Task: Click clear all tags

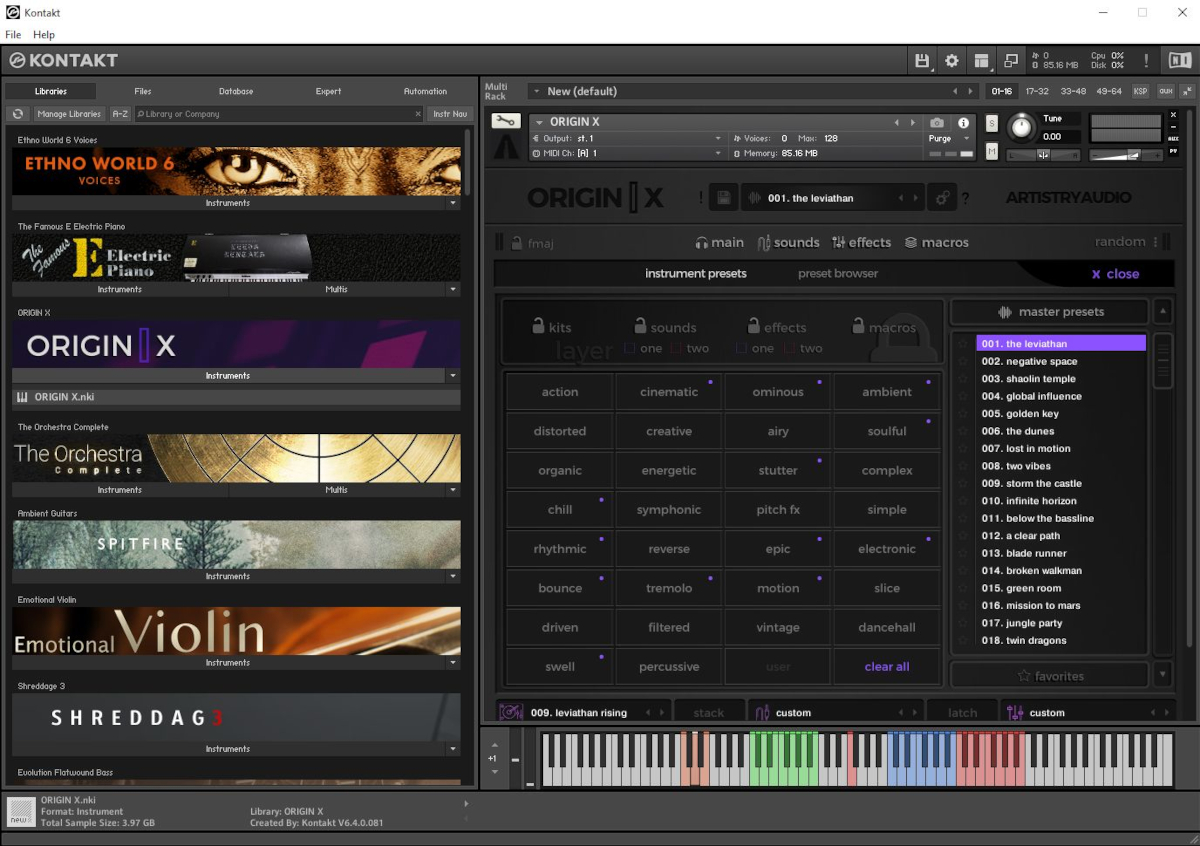Action: [x=887, y=667]
